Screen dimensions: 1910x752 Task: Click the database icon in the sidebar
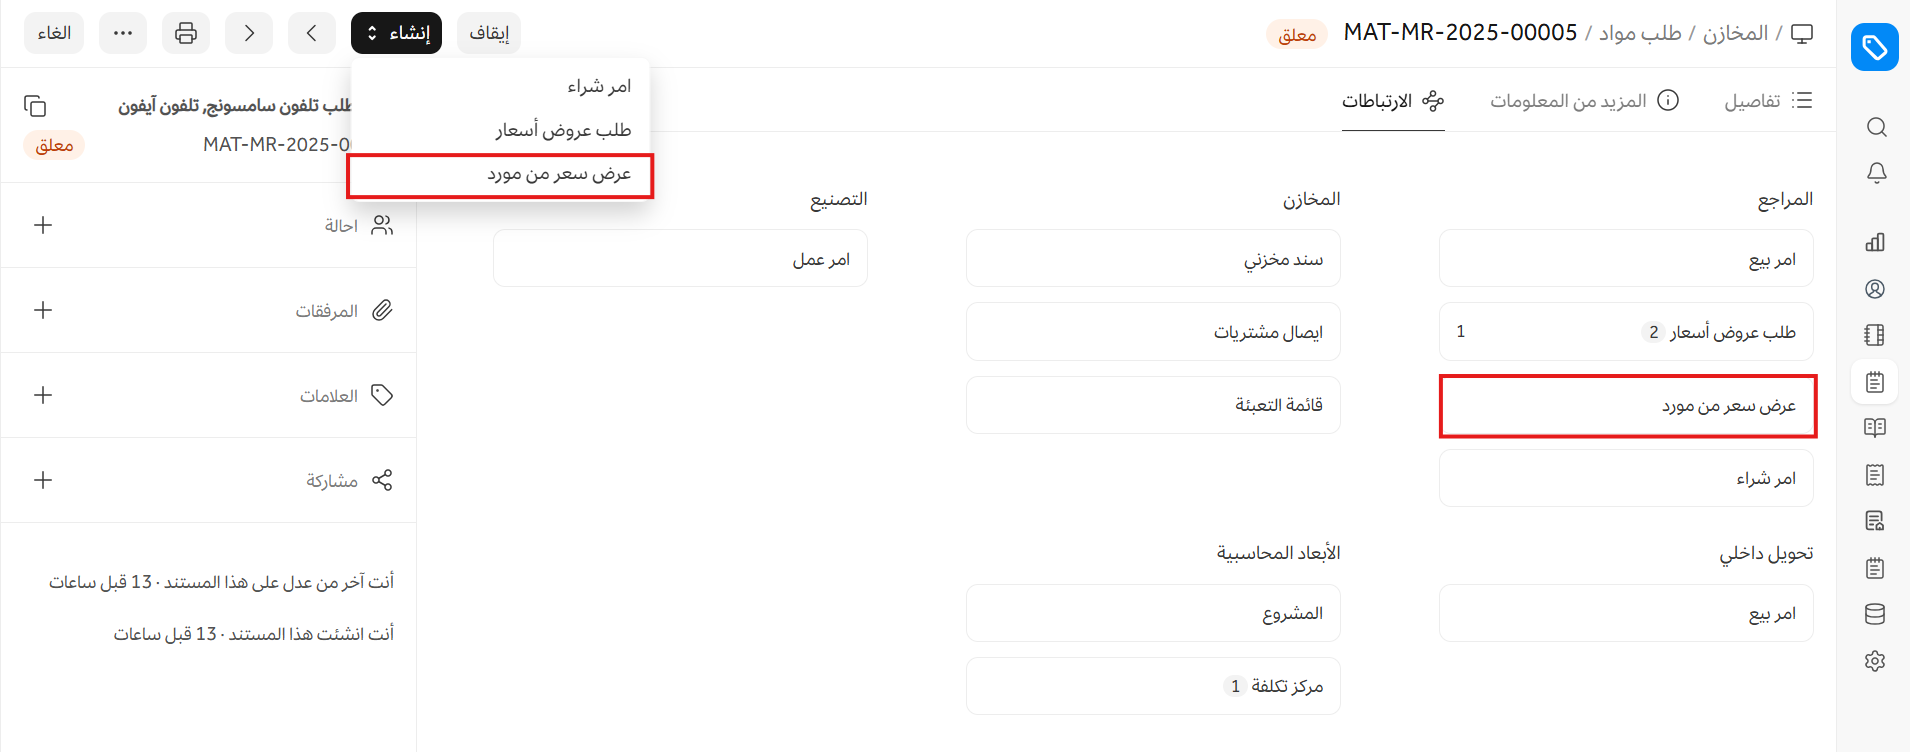tap(1875, 614)
